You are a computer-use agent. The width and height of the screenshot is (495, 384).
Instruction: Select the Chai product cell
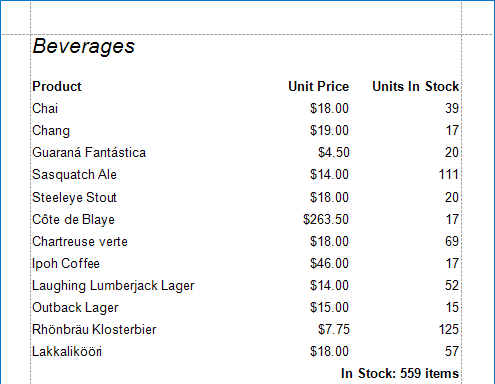pyautogui.click(x=45, y=108)
